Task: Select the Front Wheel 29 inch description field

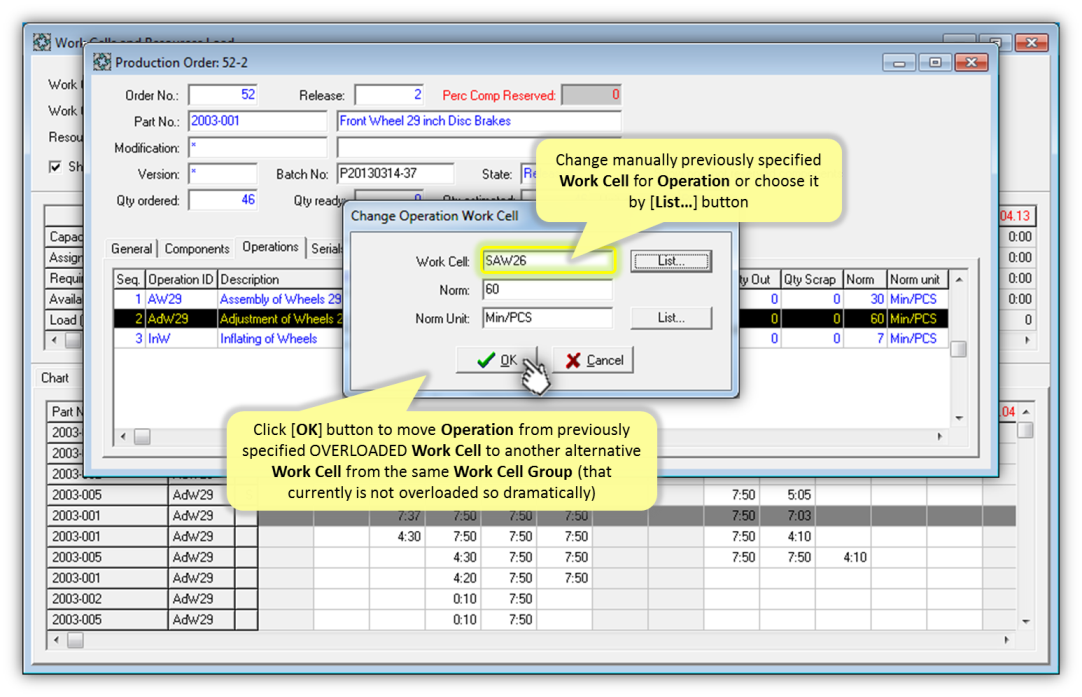Action: (479, 121)
